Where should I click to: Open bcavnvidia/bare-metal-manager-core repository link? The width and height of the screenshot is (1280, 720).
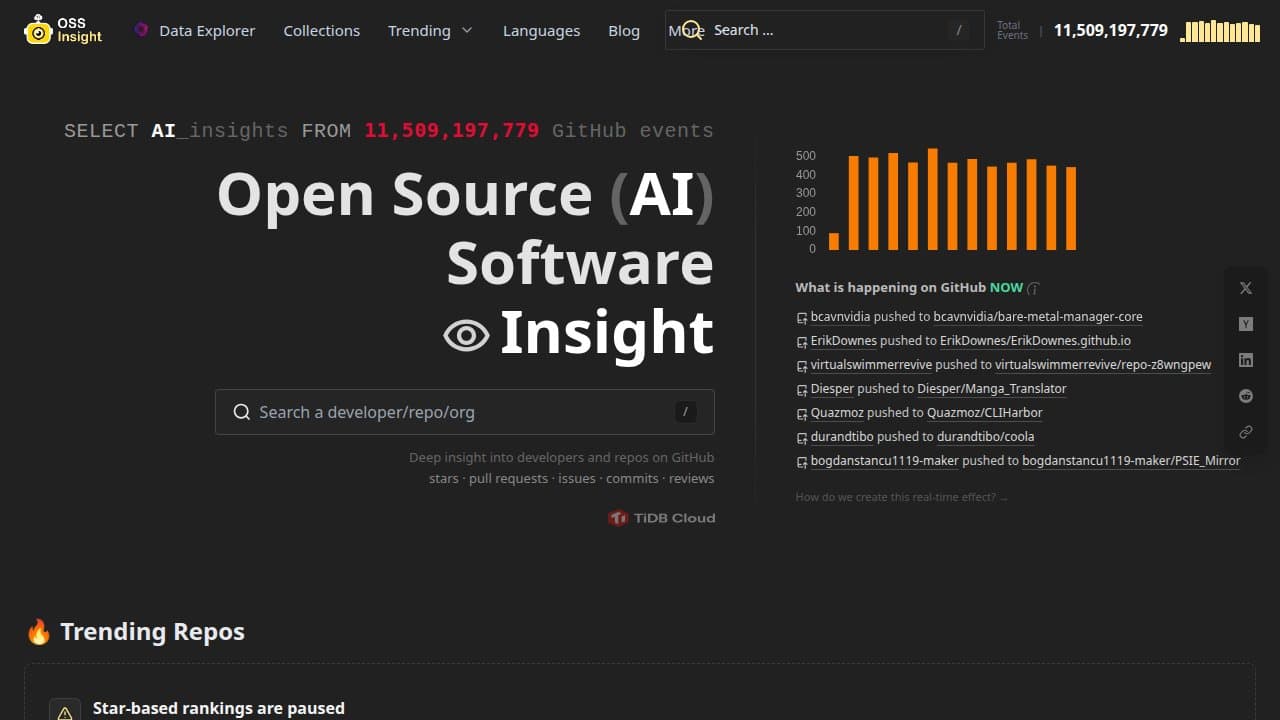click(1038, 317)
